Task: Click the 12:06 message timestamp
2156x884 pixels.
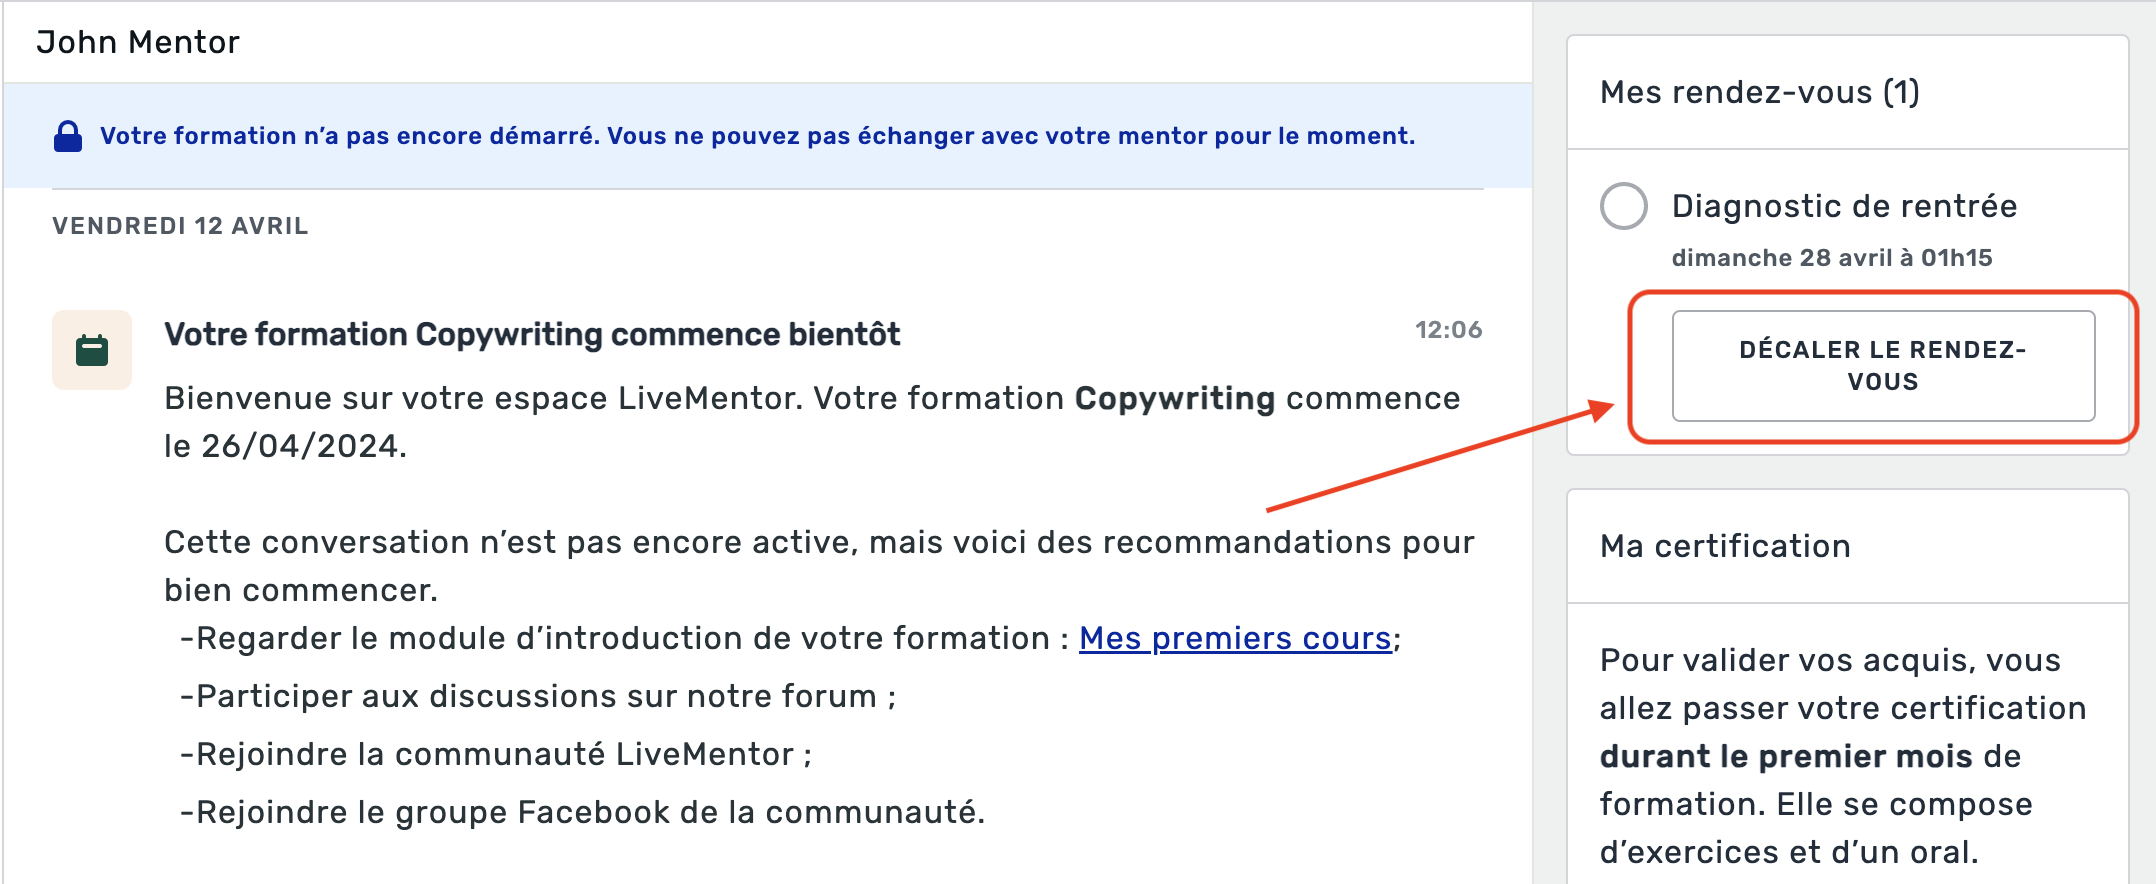Action: pos(1448,330)
